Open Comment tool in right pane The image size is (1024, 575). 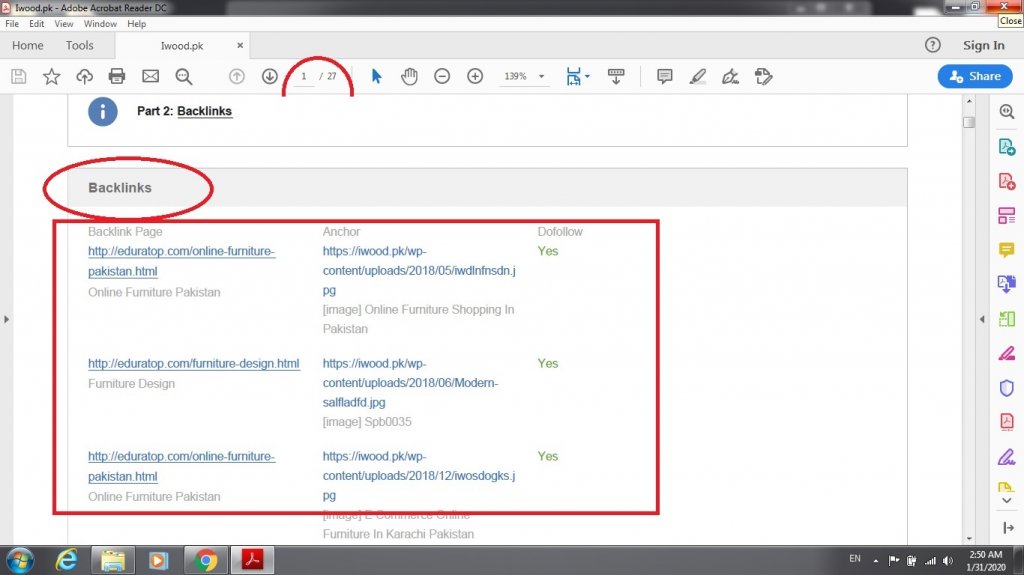click(1006, 250)
